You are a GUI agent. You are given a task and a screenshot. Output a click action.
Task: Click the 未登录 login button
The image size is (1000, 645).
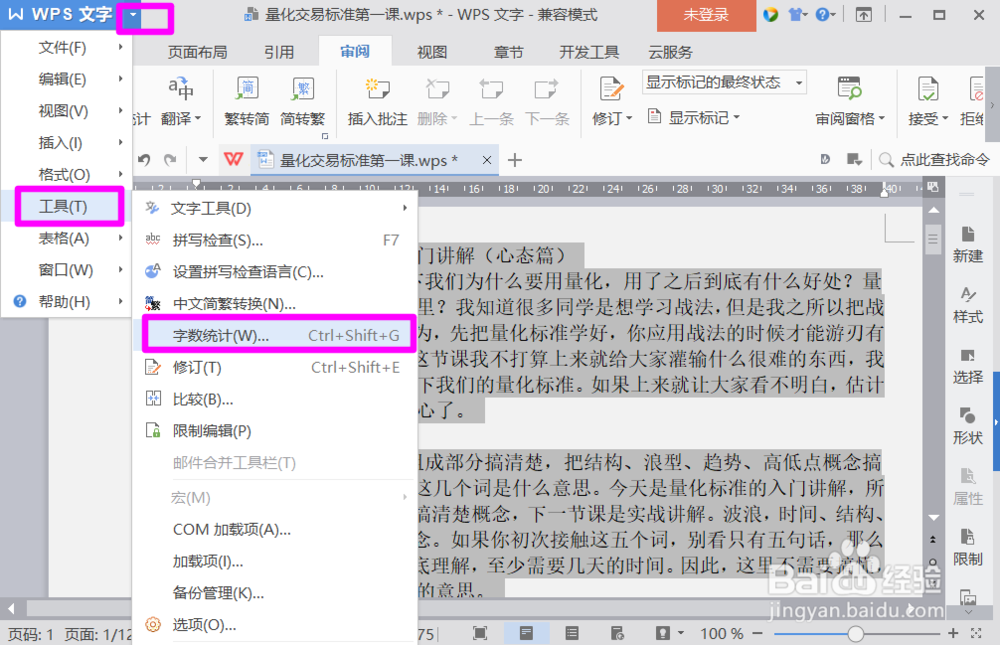point(706,16)
